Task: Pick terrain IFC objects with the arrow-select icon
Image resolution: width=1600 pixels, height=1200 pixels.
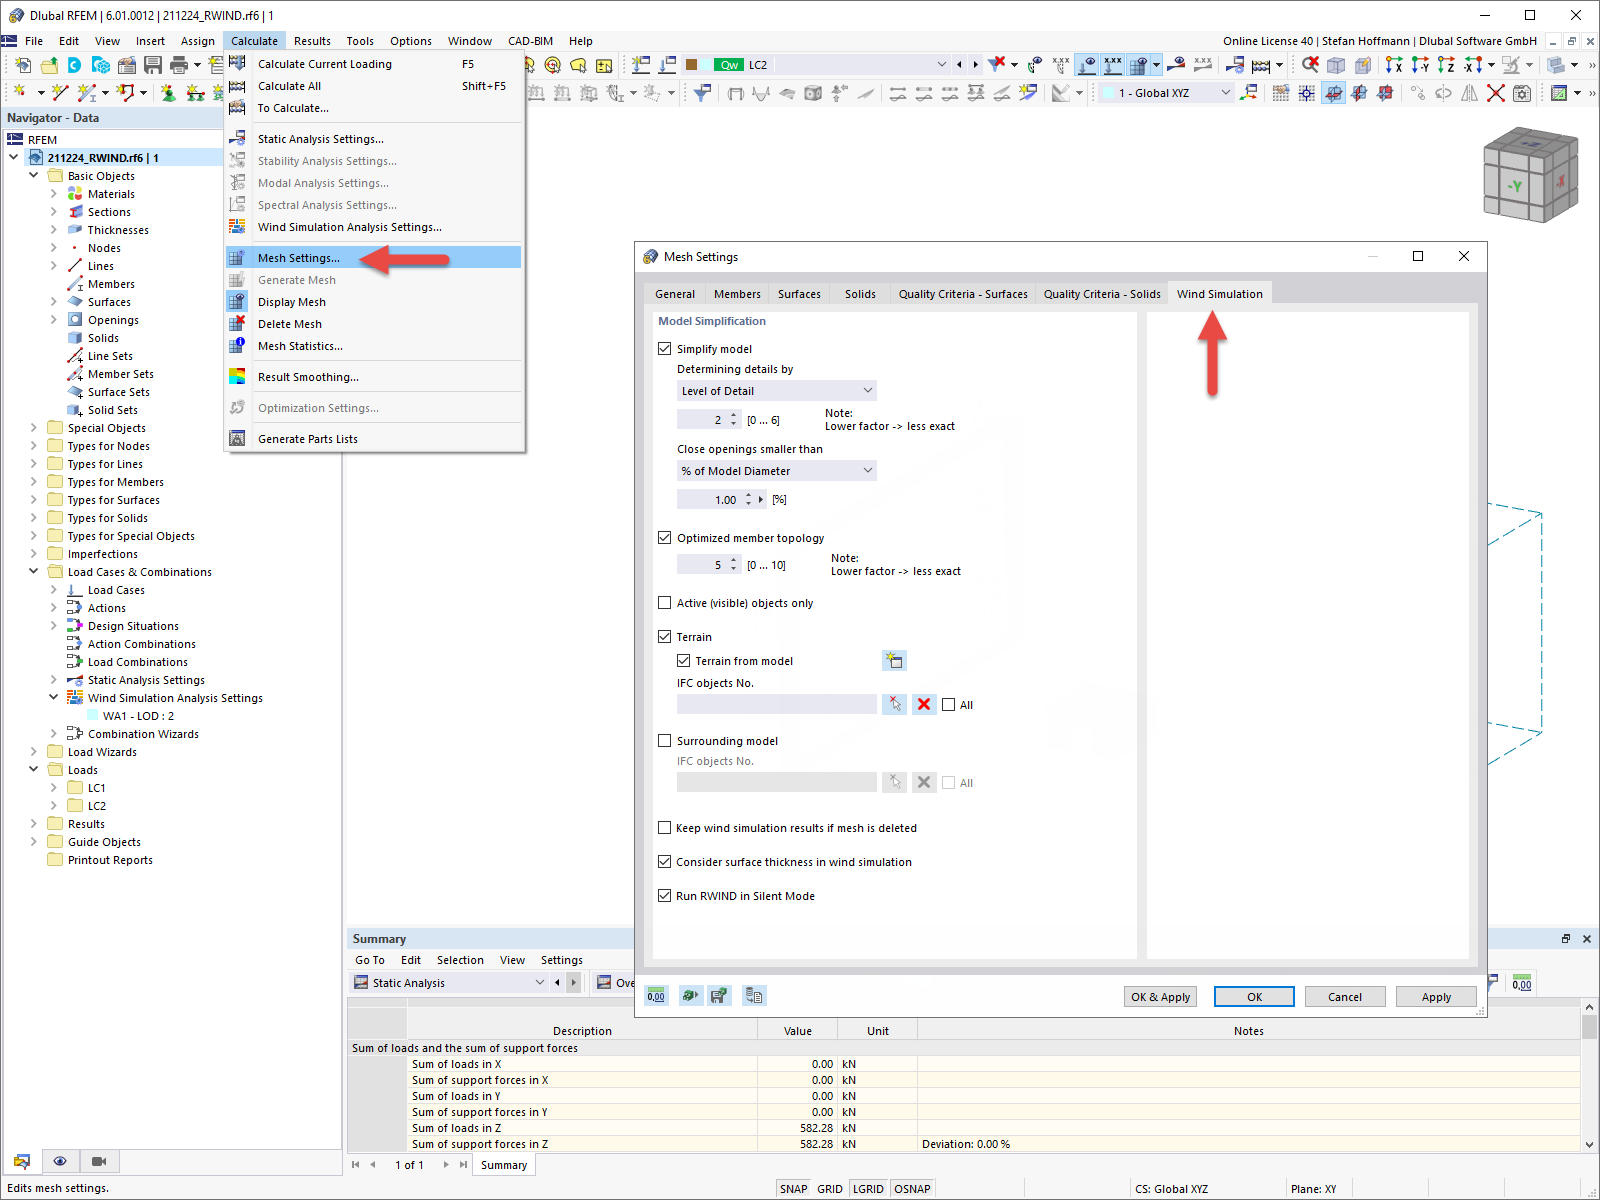Action: (894, 704)
